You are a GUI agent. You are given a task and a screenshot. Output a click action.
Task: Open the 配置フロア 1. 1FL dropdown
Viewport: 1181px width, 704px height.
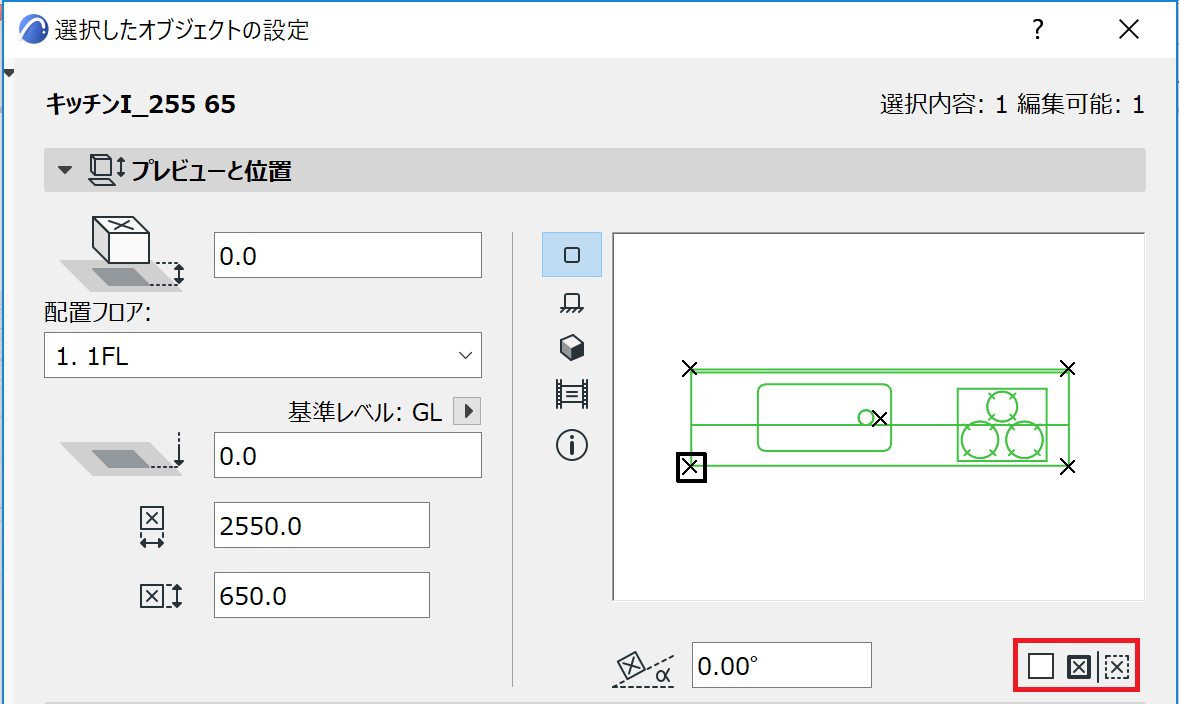point(263,355)
